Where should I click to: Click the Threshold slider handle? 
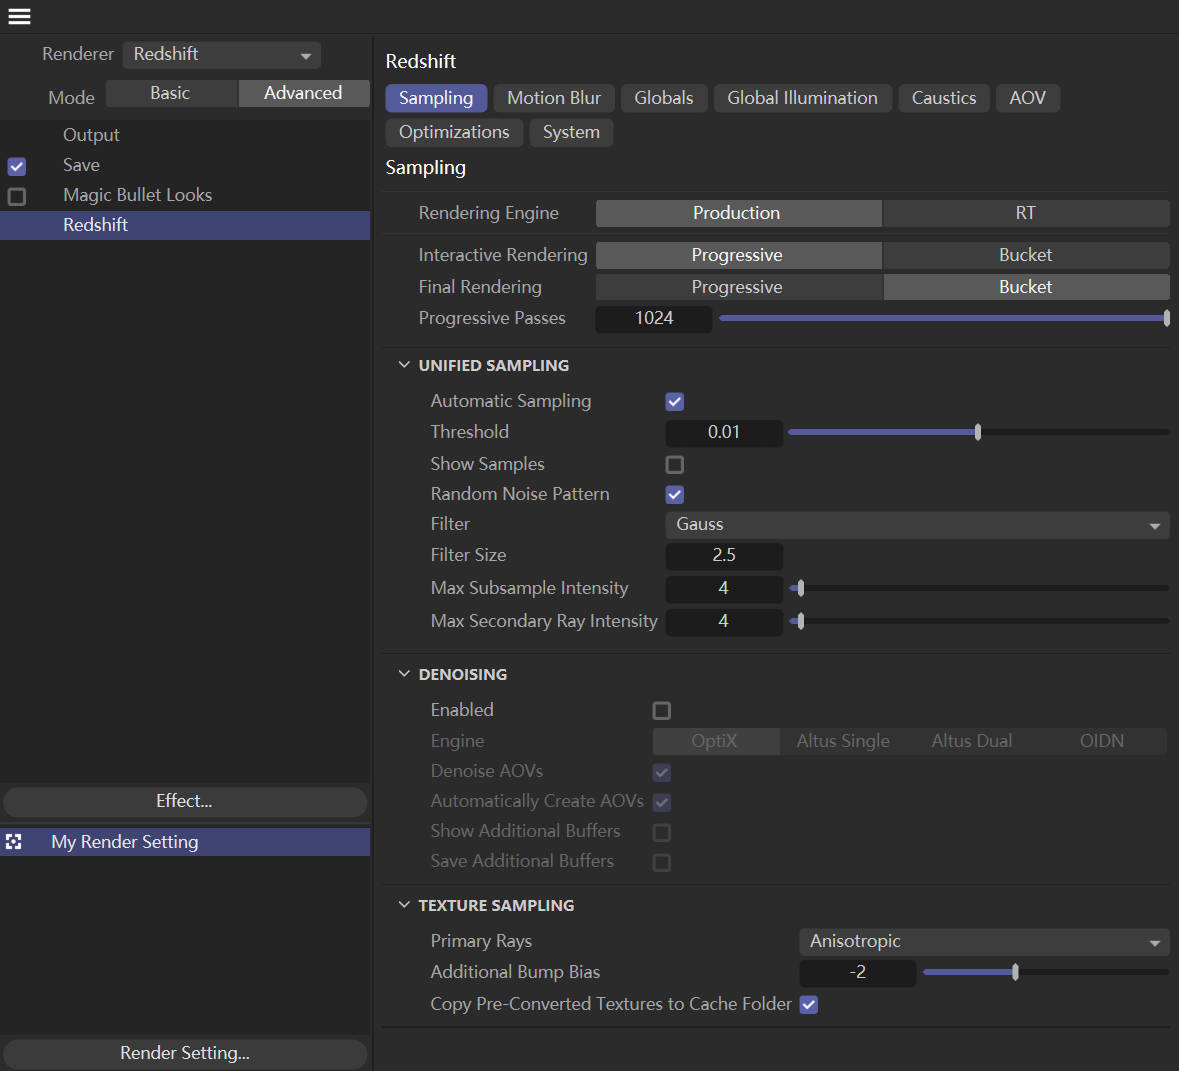click(977, 431)
